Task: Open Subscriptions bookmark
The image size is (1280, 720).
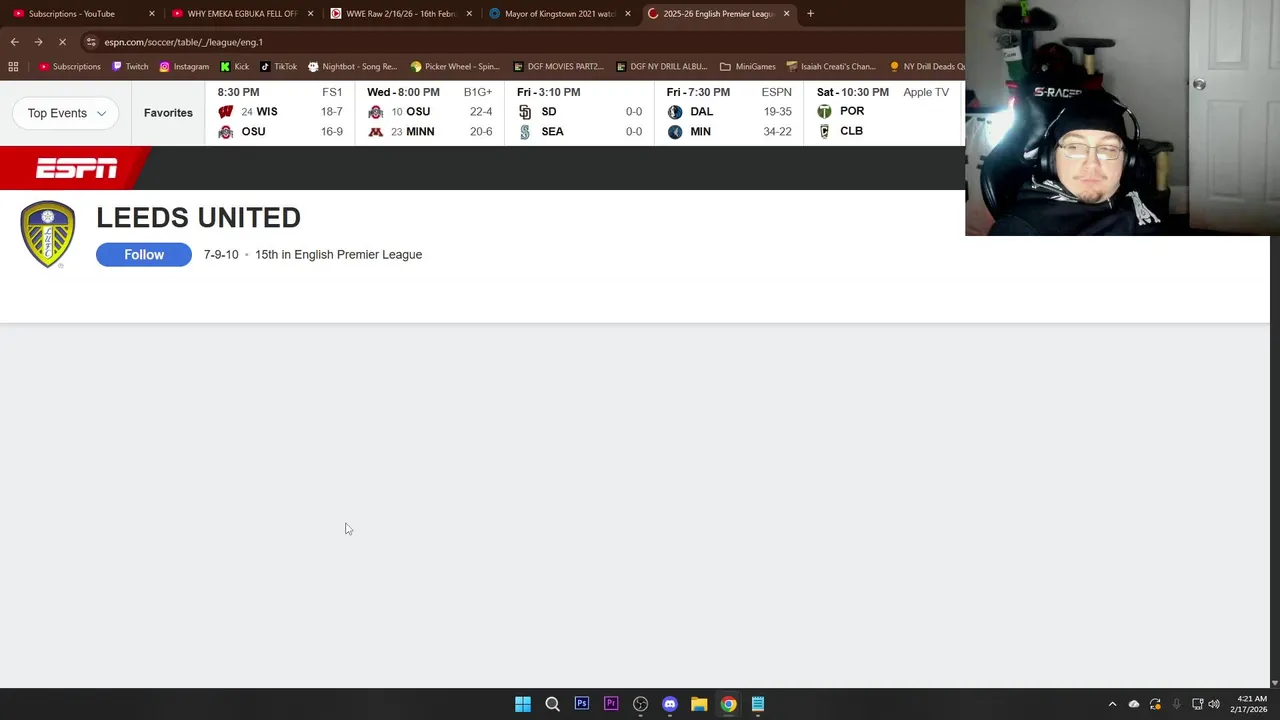Action: point(69,67)
